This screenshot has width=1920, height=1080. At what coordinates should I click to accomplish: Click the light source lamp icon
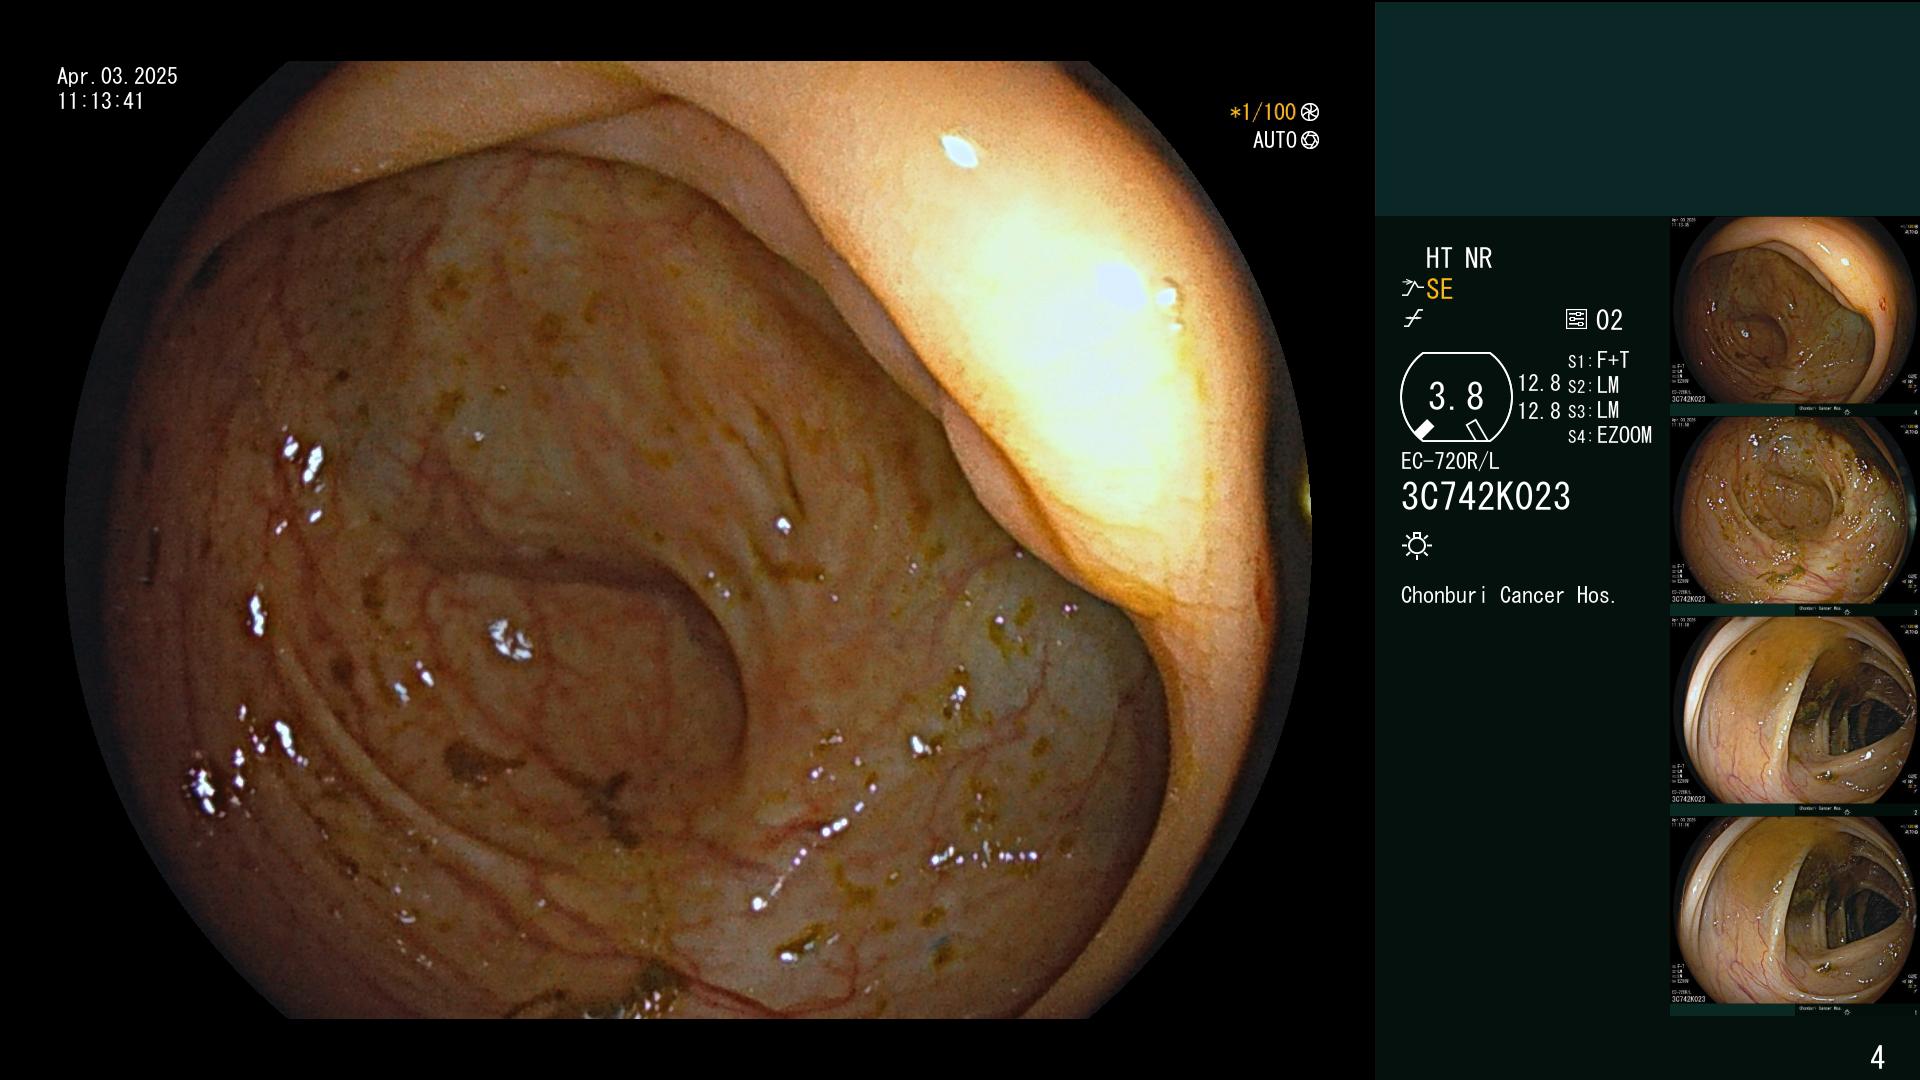[1417, 545]
